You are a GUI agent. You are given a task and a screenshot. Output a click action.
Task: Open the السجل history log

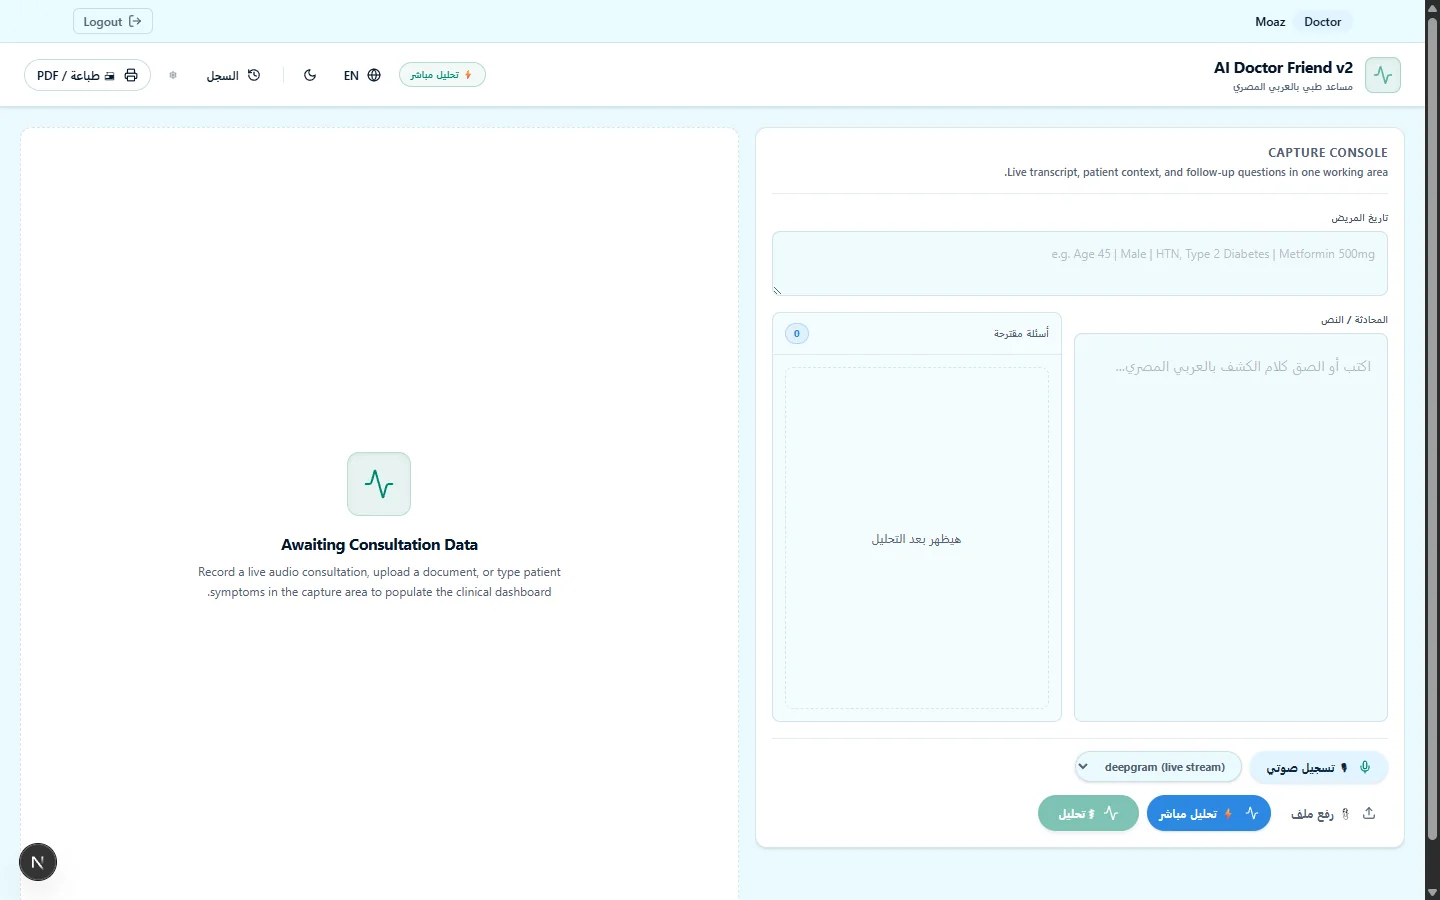coord(234,75)
